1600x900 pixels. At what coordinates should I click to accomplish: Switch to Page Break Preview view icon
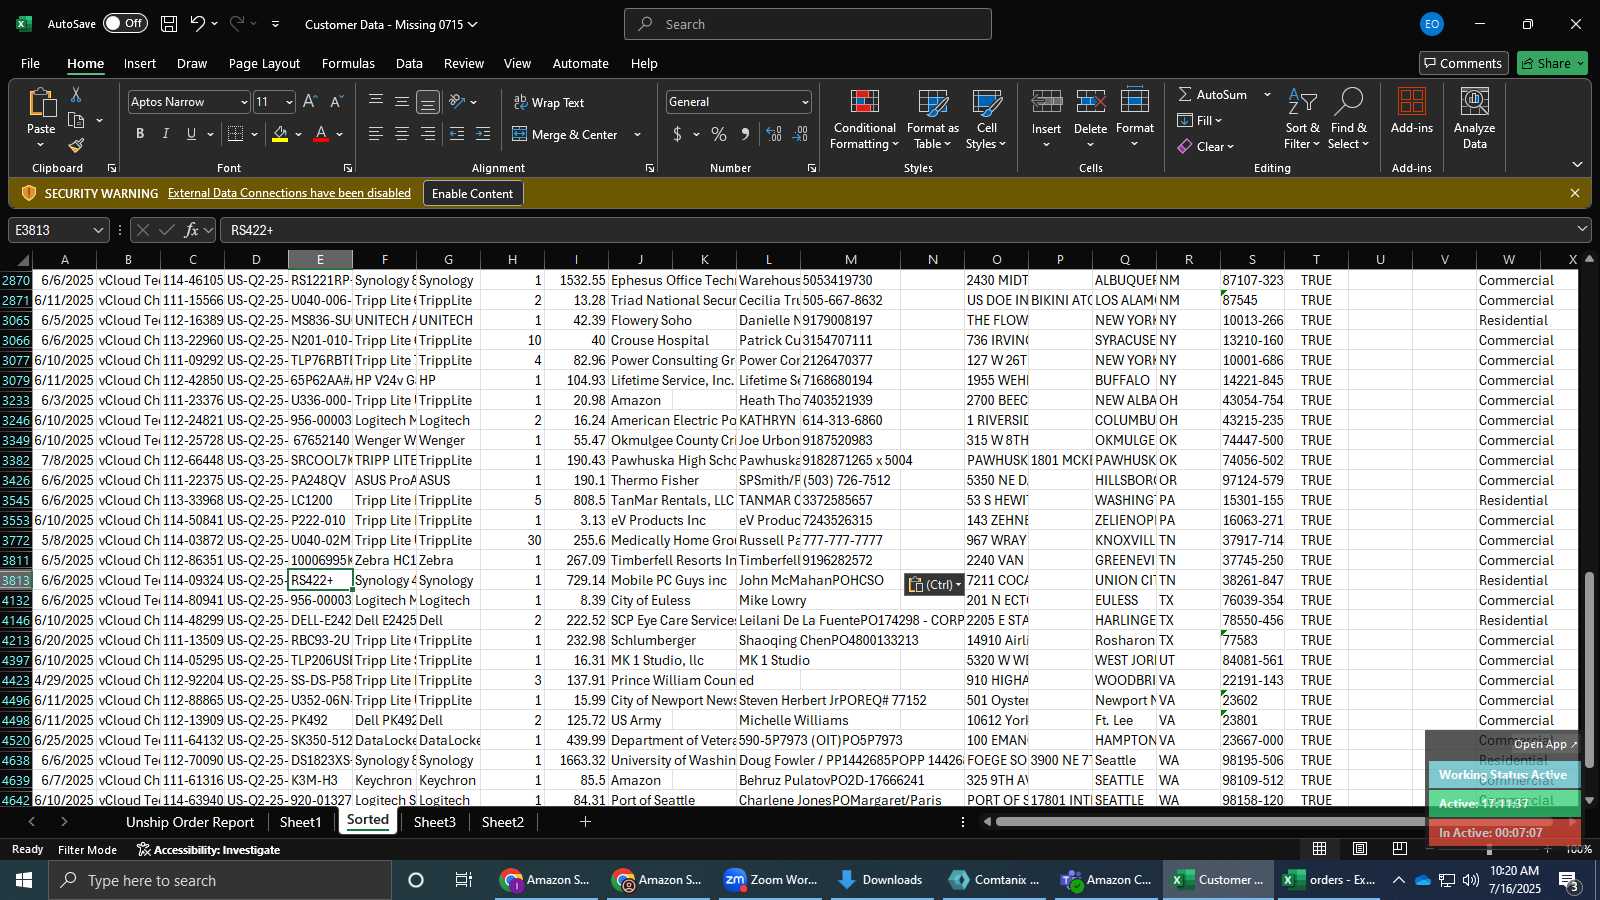1399,849
